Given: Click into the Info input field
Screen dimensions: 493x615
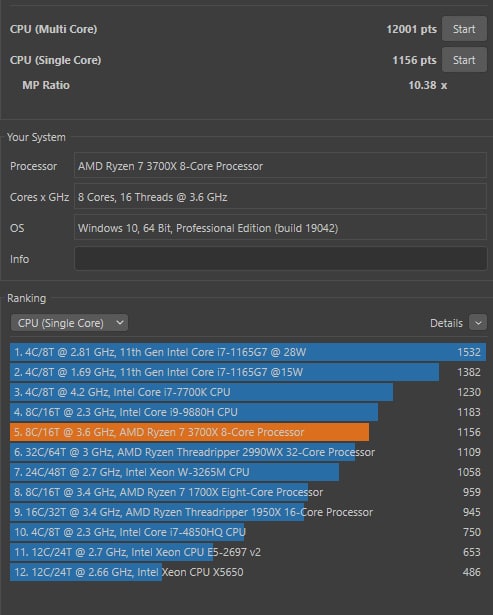Looking at the screenshot, I should [280, 258].
